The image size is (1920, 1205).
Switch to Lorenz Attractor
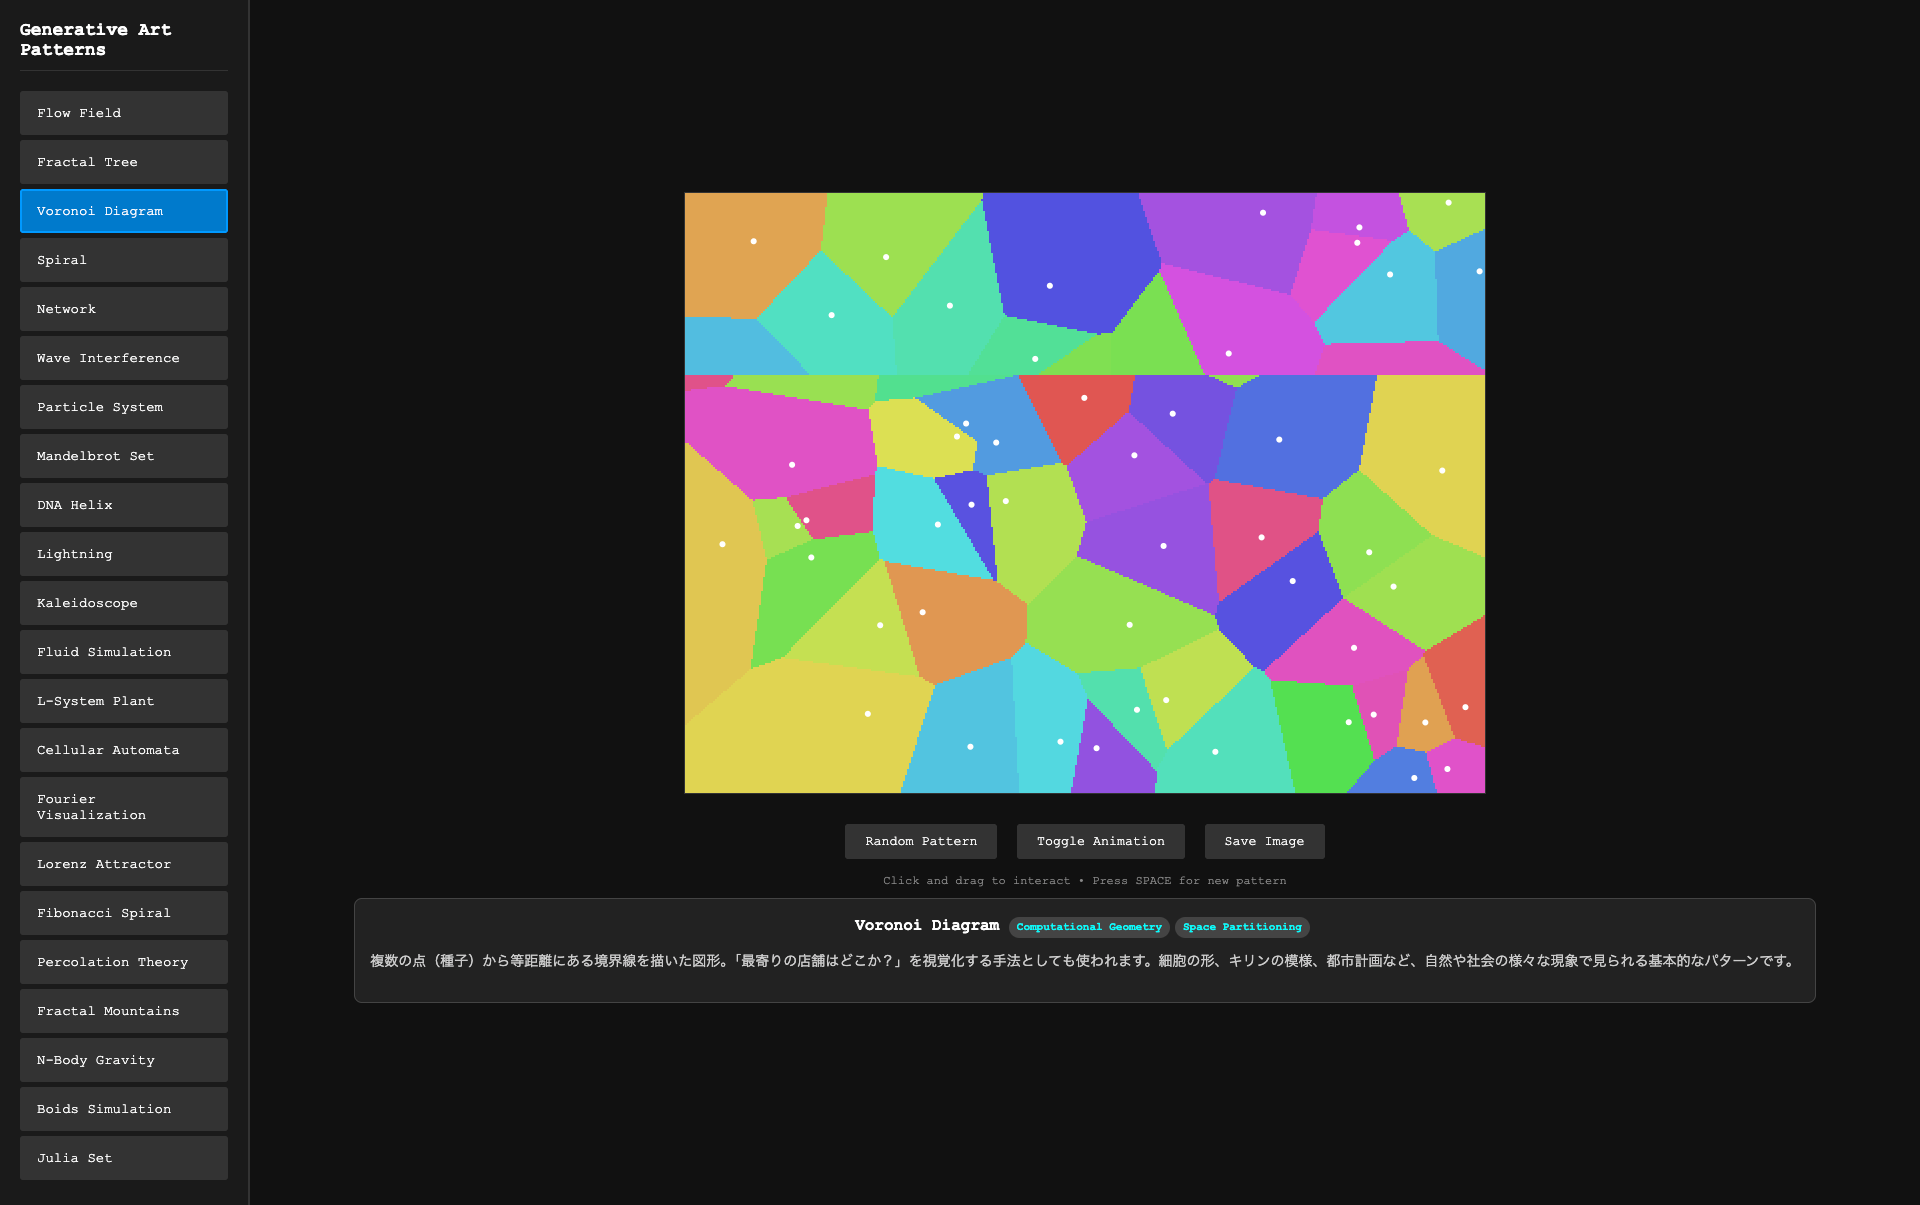[123, 864]
